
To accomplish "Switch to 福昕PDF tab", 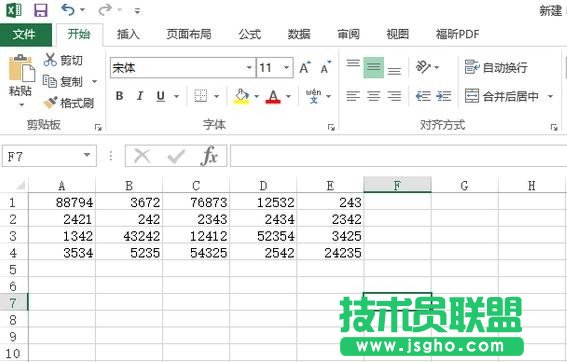I will point(457,34).
